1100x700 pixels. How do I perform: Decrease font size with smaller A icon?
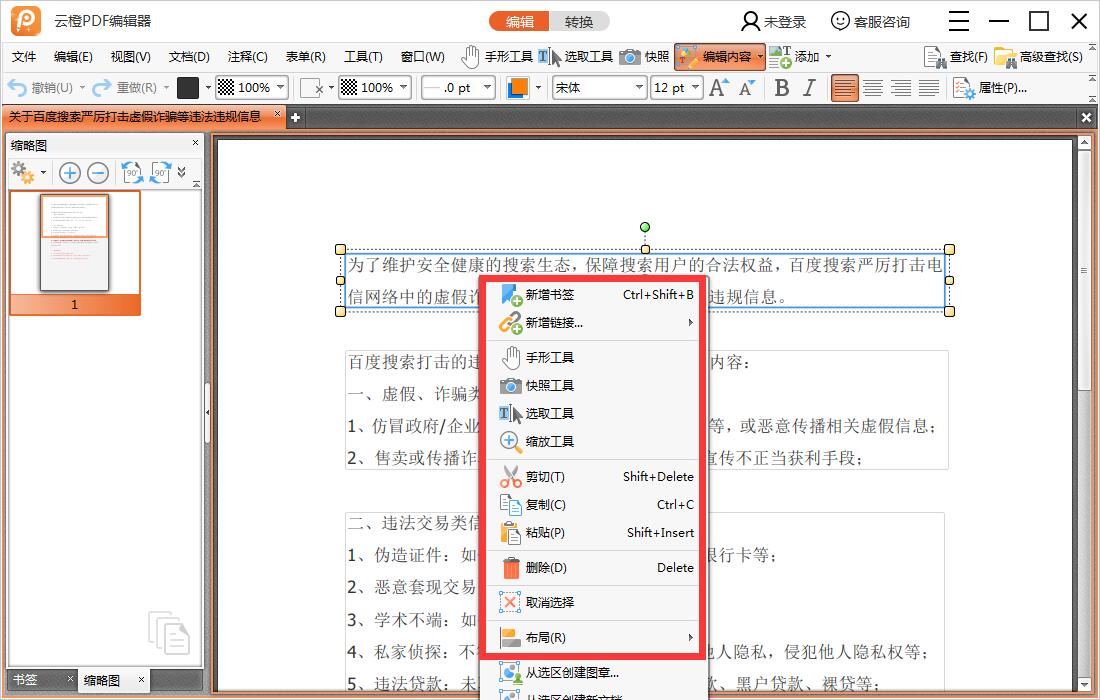(747, 88)
